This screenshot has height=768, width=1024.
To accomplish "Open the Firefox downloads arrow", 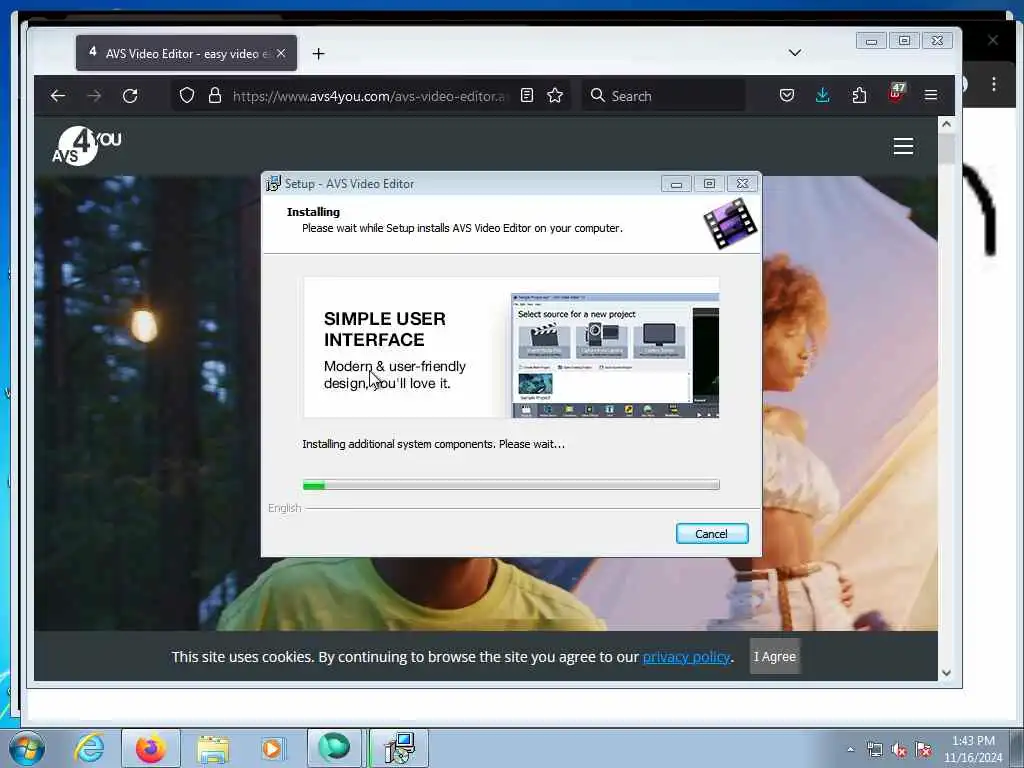I will pos(823,95).
